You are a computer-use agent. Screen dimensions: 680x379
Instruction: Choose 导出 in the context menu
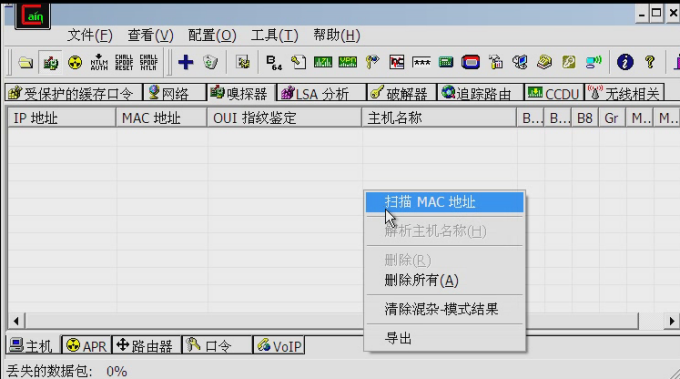tap(445, 338)
